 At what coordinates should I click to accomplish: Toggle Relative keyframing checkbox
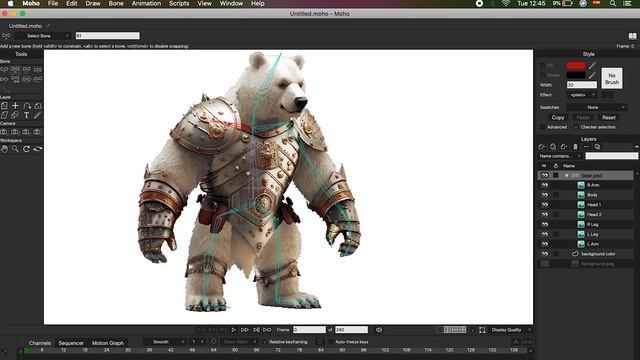click(264, 342)
